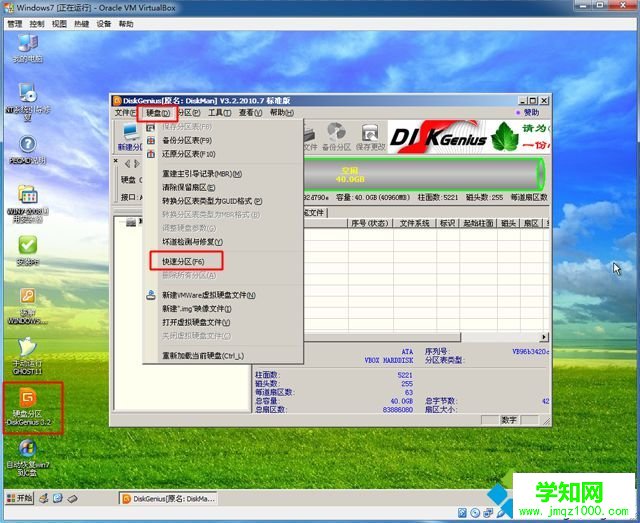Open 我的电脑 desktop icon
The width and height of the screenshot is (640, 523).
click(27, 48)
